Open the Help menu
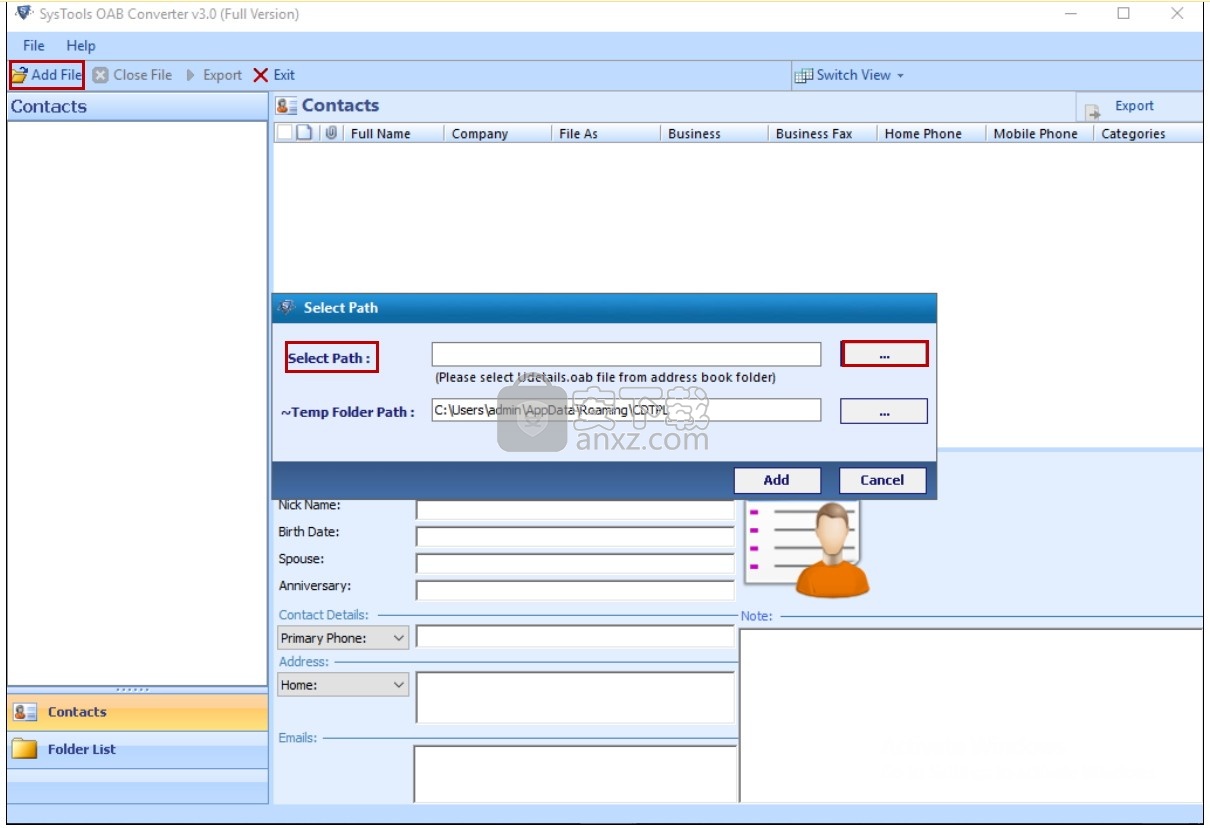 pos(81,45)
